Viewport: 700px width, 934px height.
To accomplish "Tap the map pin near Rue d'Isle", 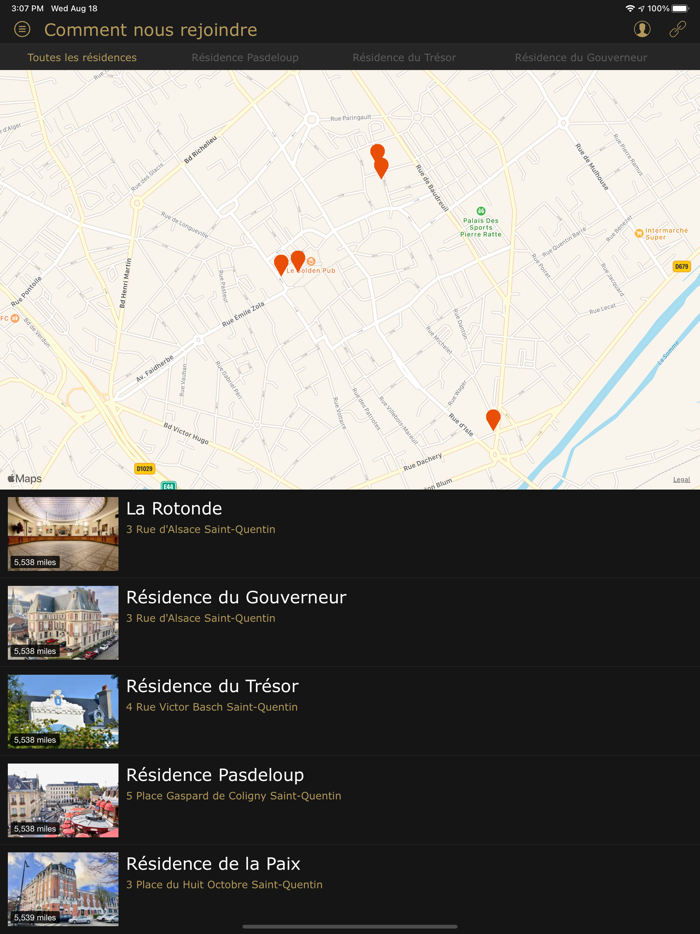I will point(493,419).
